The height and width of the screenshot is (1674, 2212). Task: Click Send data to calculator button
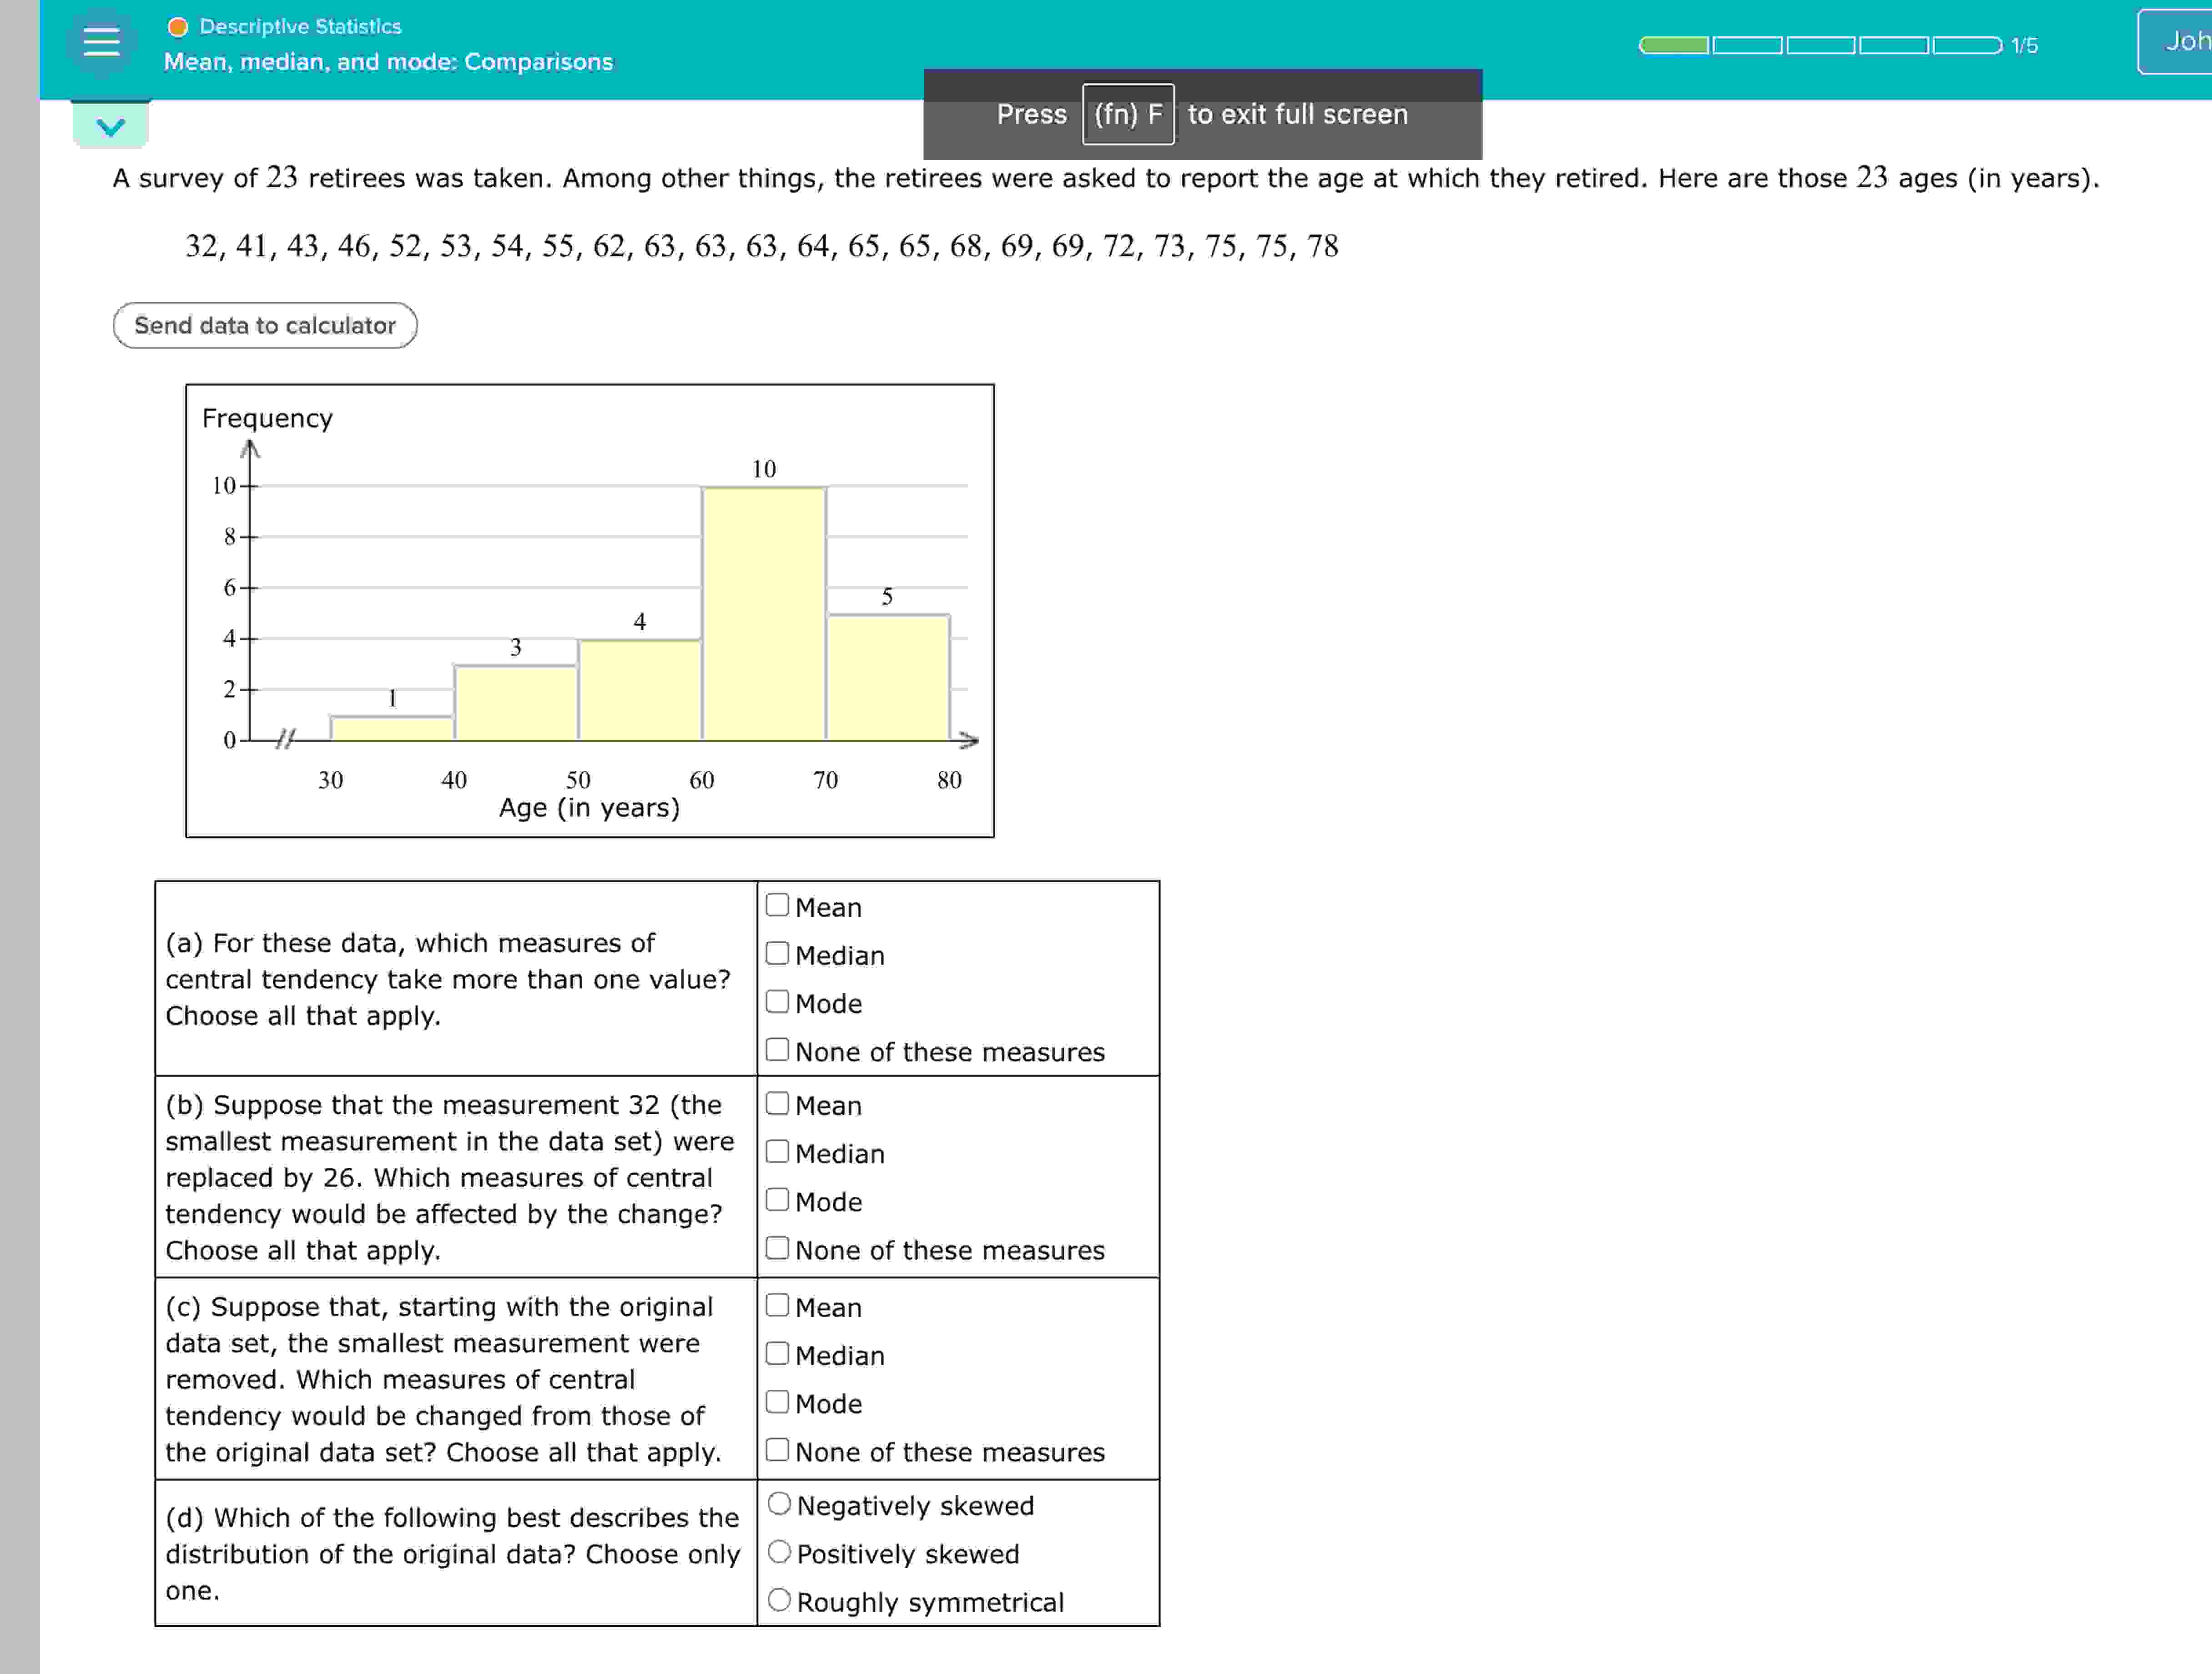pyautogui.click(x=265, y=326)
